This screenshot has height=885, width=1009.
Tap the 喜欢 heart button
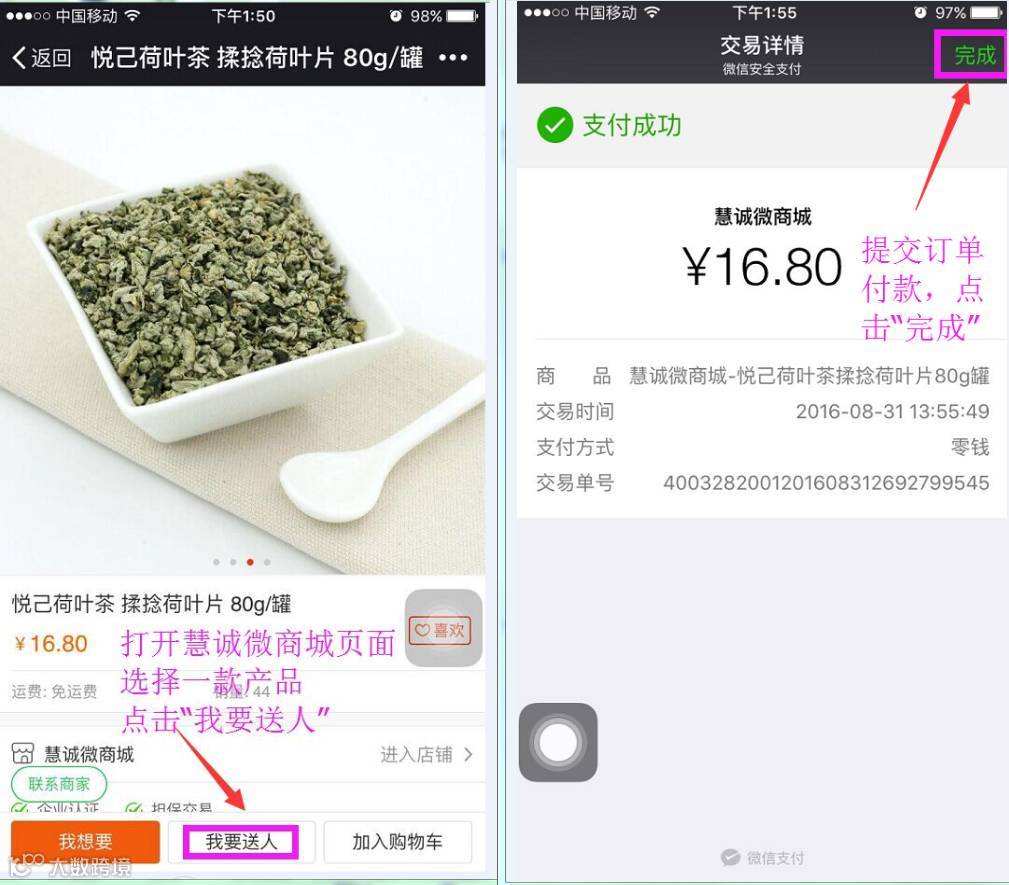[440, 630]
